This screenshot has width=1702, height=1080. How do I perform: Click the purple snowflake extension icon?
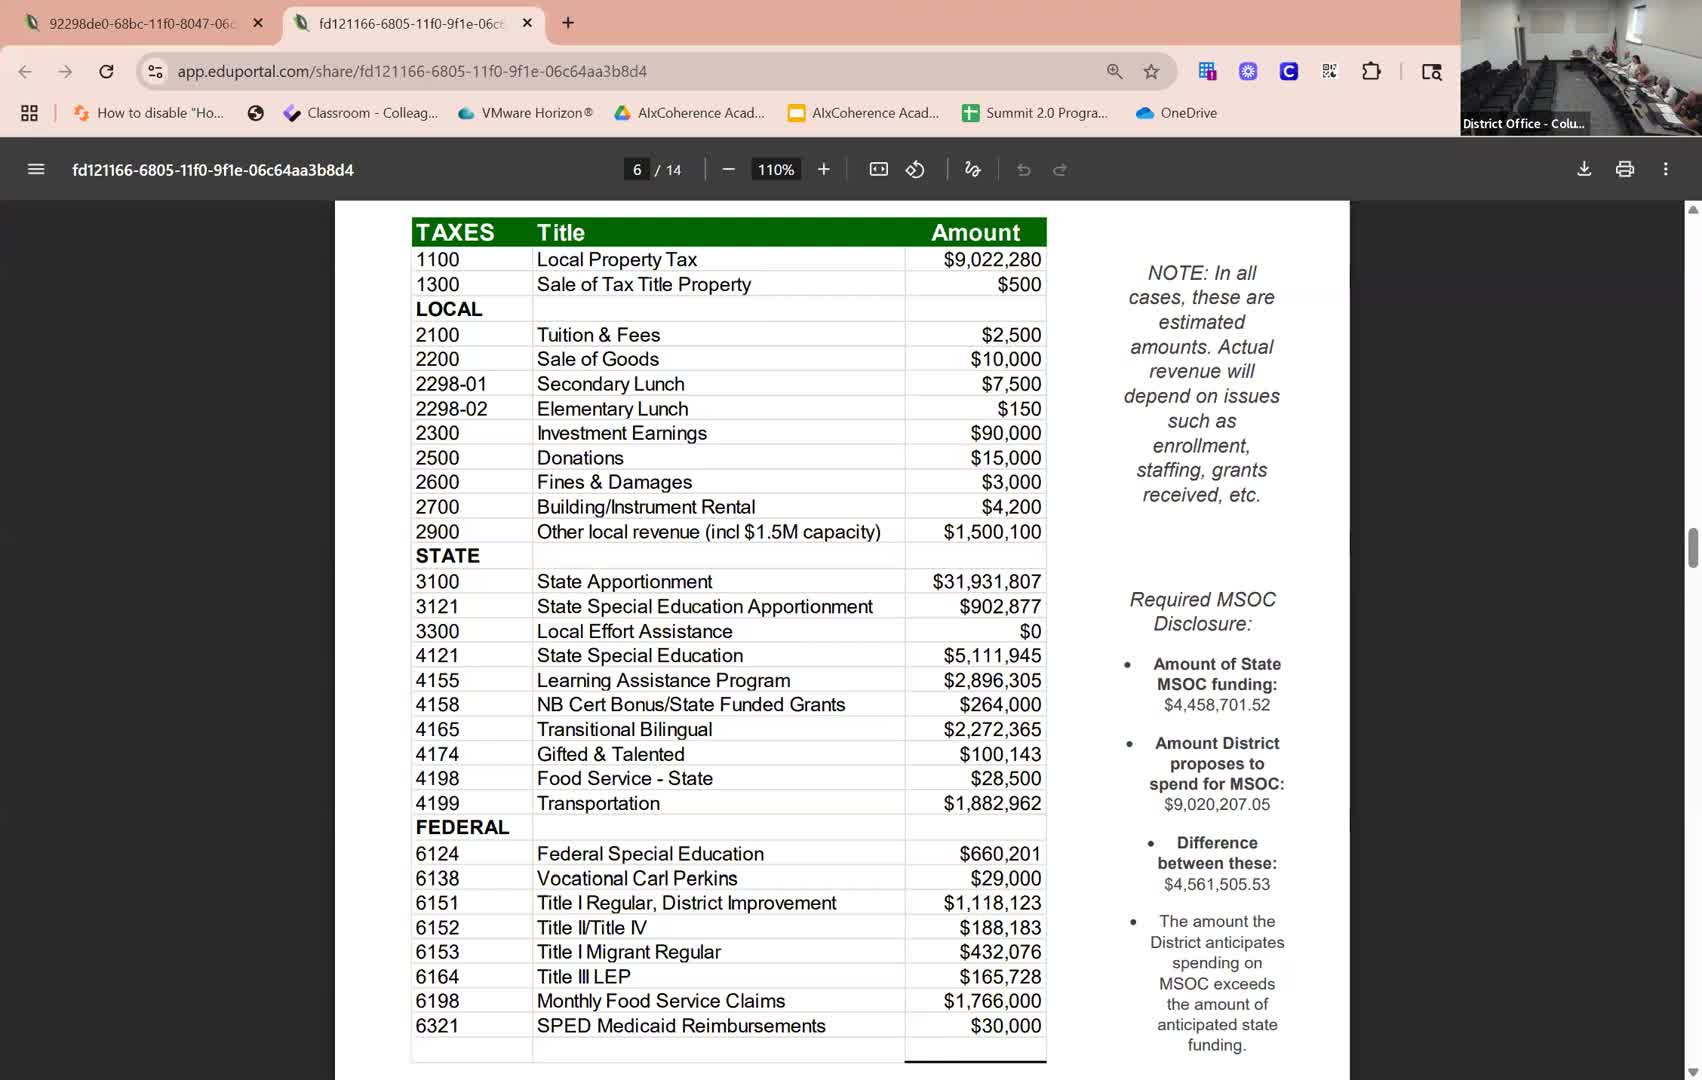pos(1248,71)
